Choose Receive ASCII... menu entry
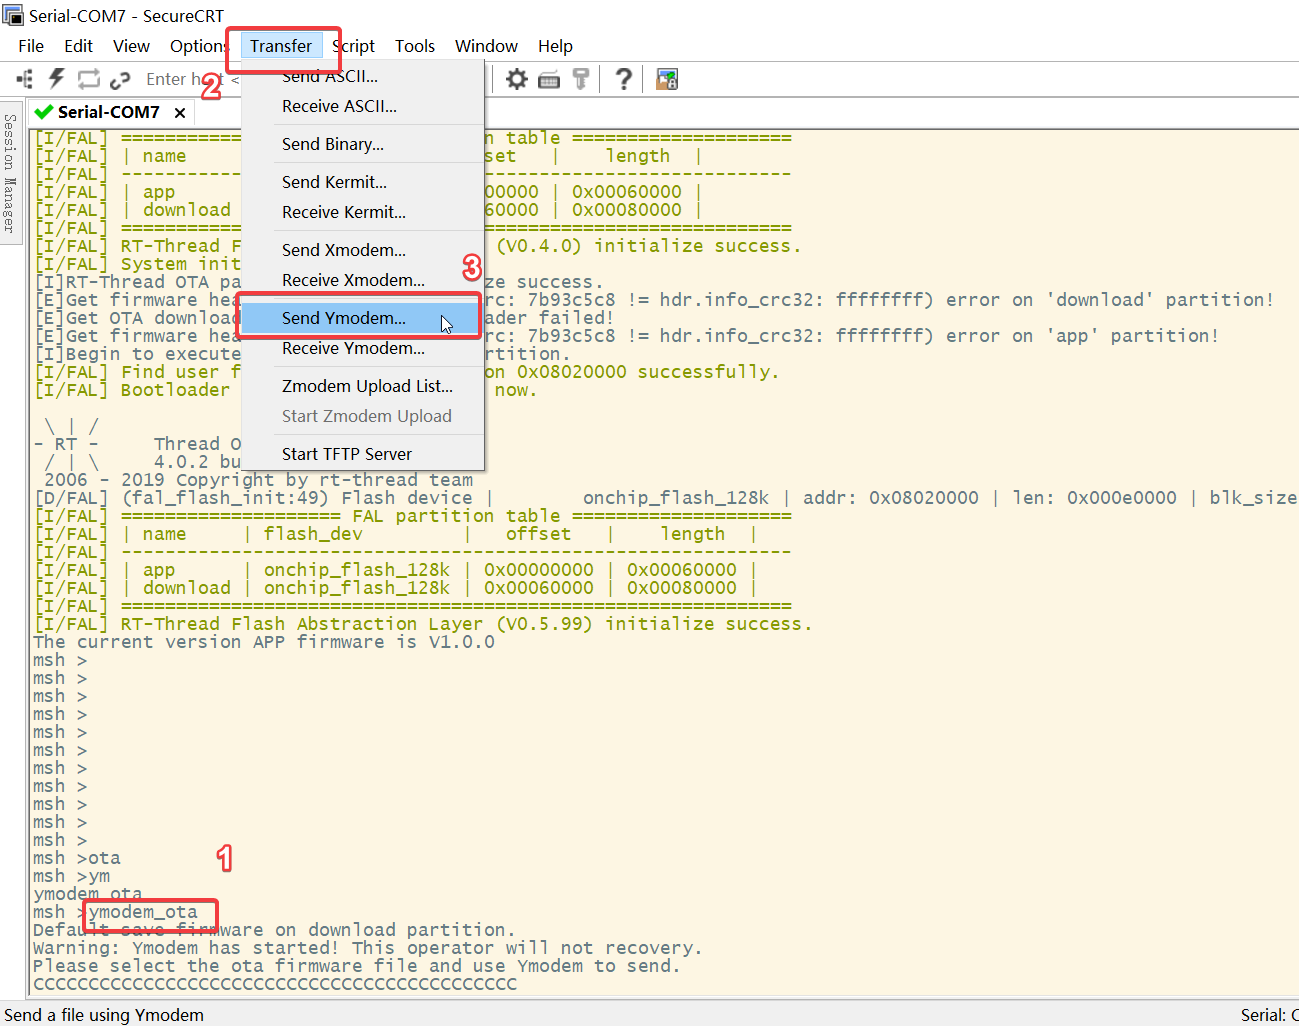1299x1026 pixels. point(363,106)
